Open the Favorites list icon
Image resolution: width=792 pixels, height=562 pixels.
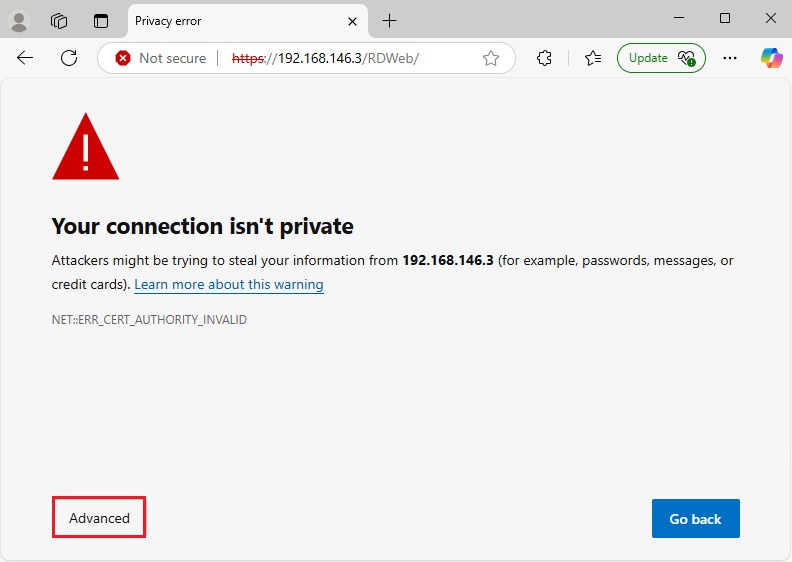pos(592,58)
